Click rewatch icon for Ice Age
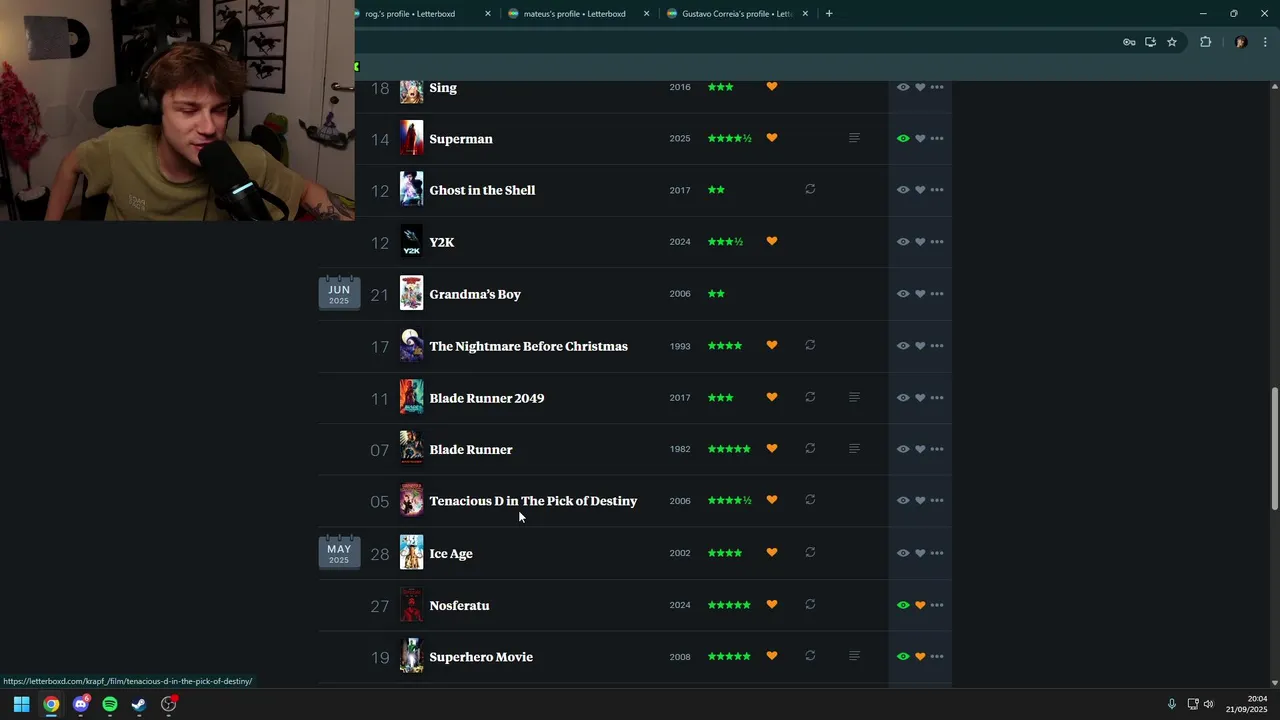Viewport: 1280px width, 720px height. coord(810,552)
